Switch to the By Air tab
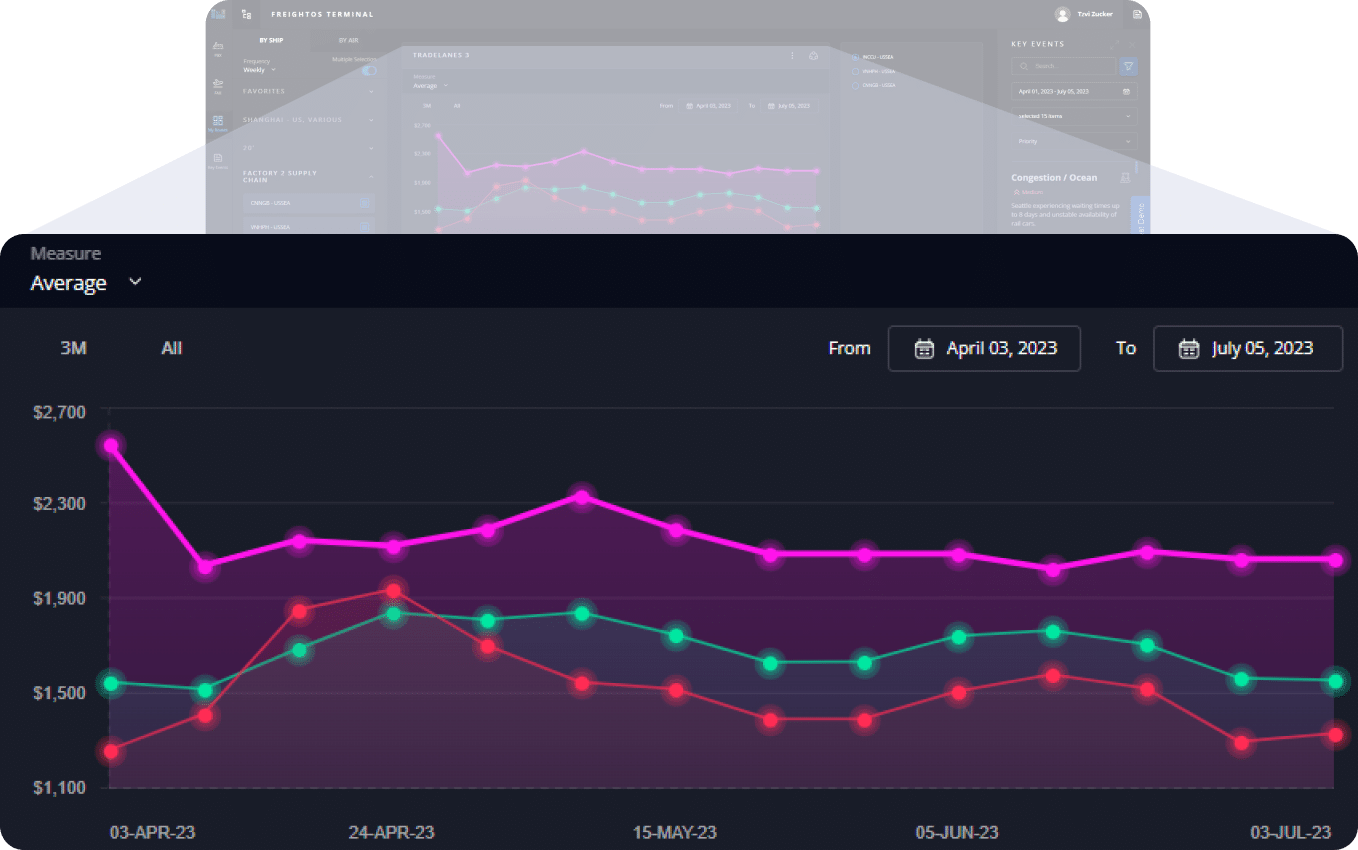The image size is (1358, 850). click(348, 40)
